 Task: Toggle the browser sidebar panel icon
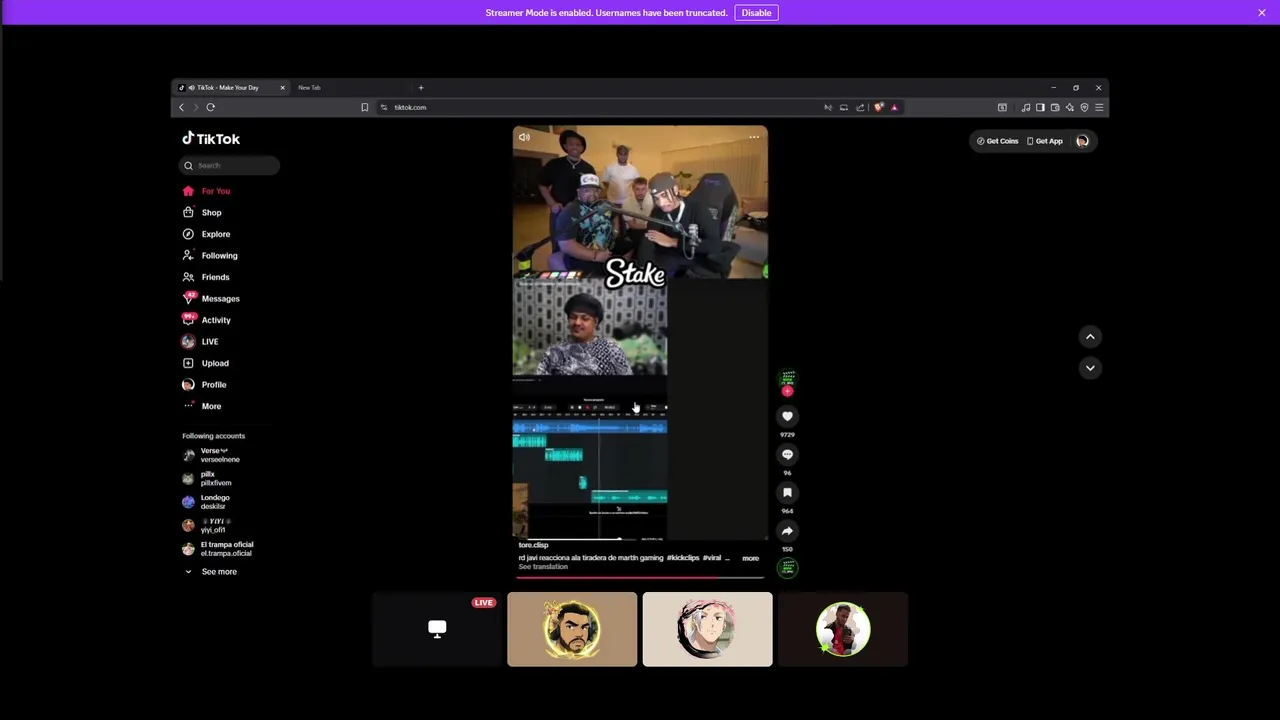point(1040,107)
